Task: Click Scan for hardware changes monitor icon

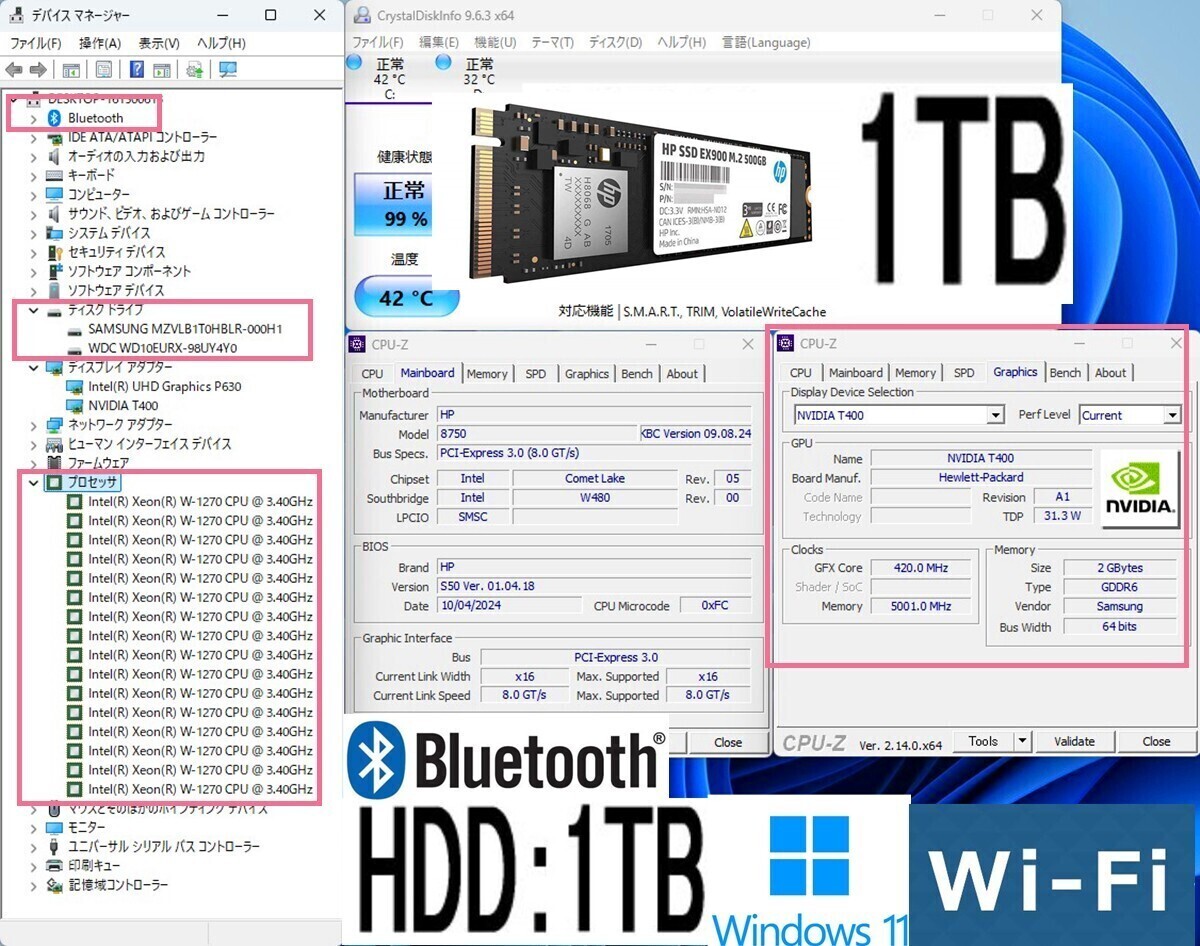Action: click(x=228, y=70)
